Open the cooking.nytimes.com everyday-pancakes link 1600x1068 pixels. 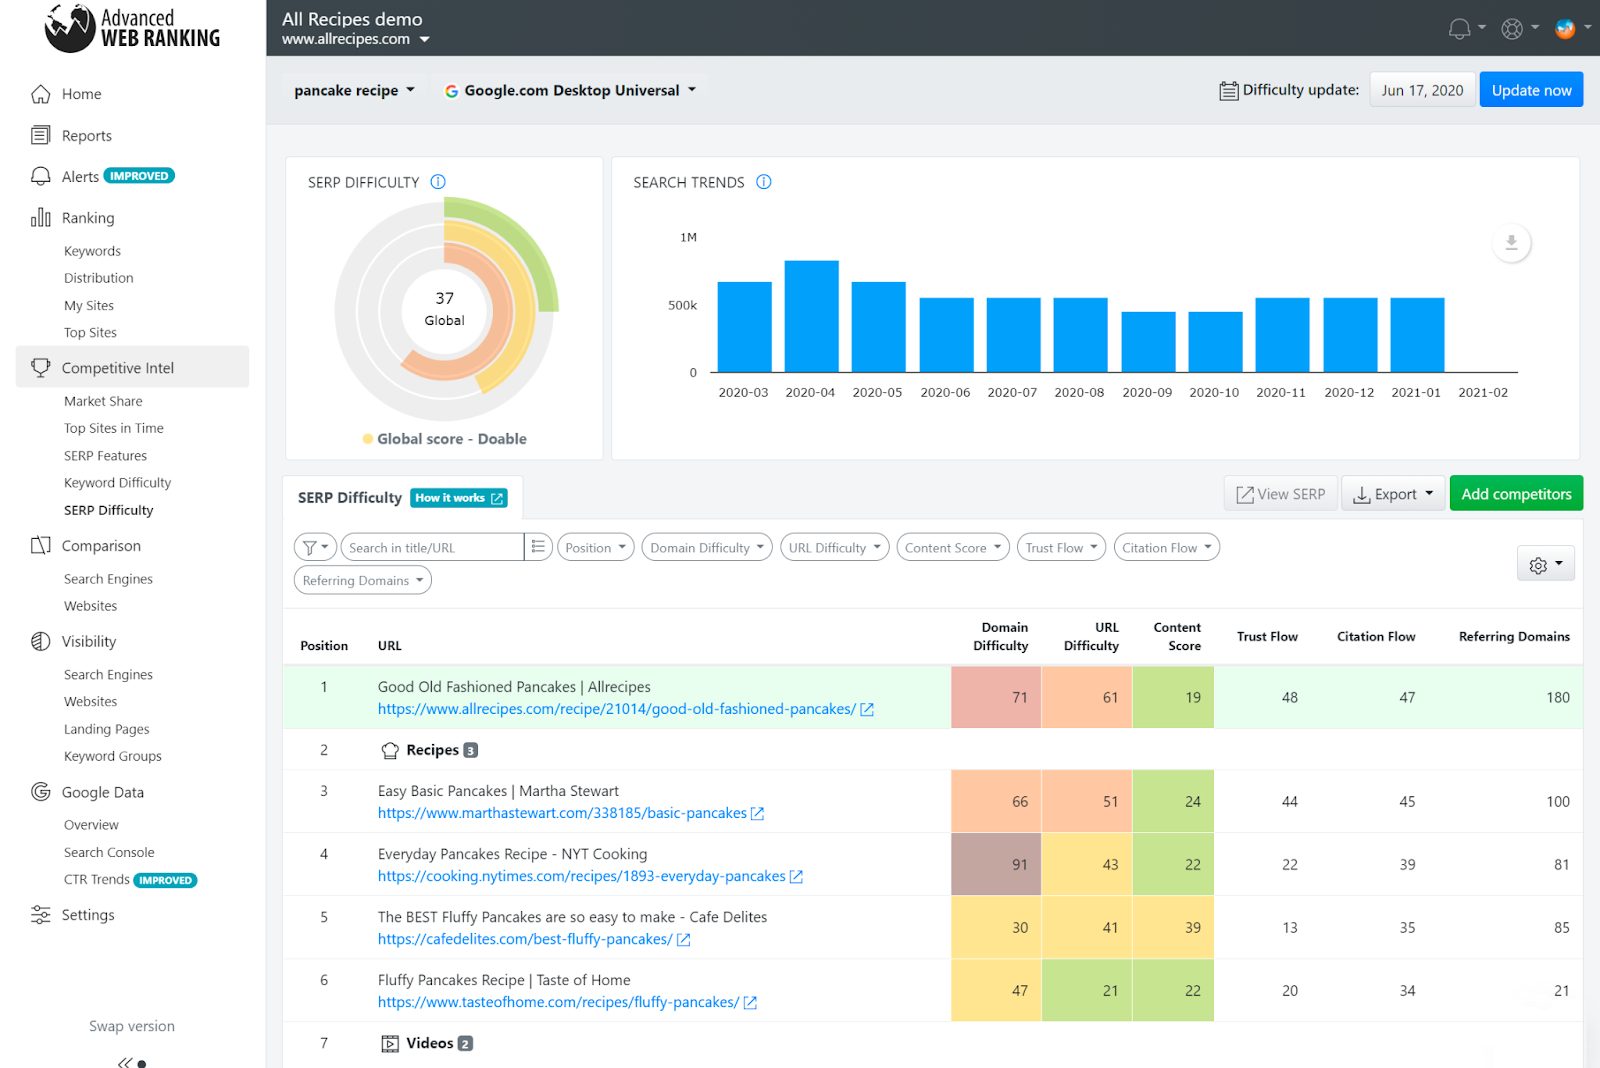(x=582, y=876)
